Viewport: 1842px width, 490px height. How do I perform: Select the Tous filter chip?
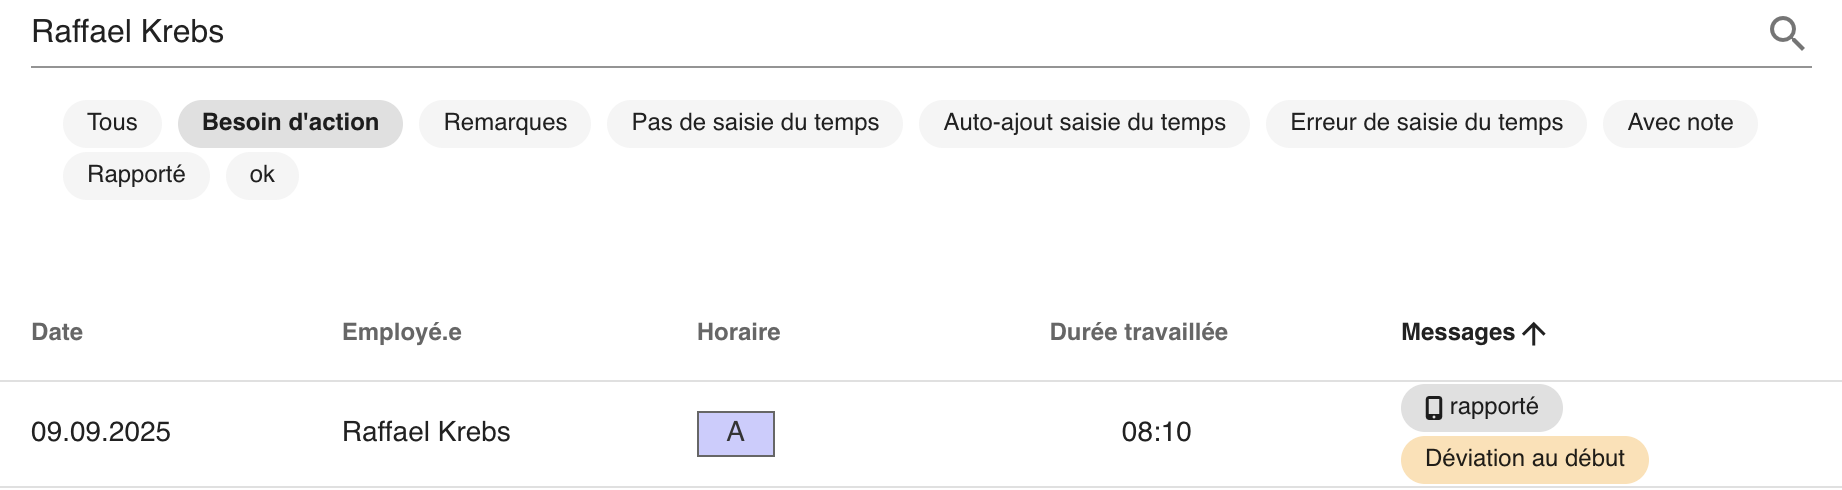[112, 123]
